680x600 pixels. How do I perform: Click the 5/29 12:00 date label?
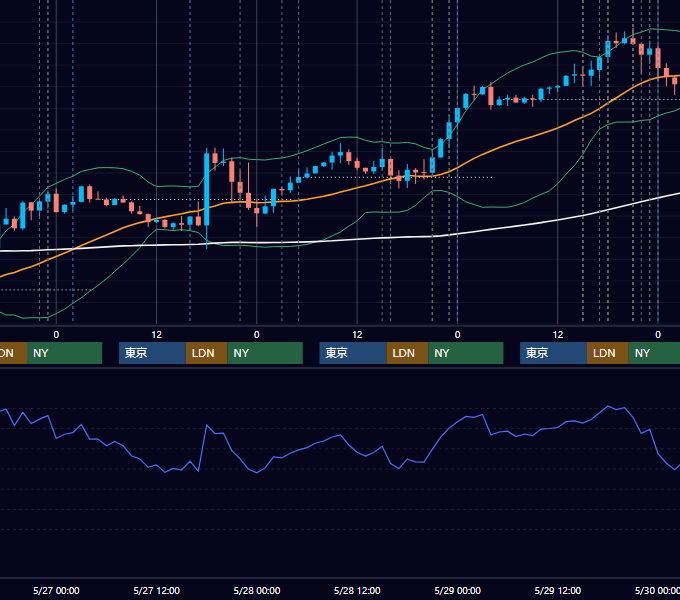(x=558, y=590)
